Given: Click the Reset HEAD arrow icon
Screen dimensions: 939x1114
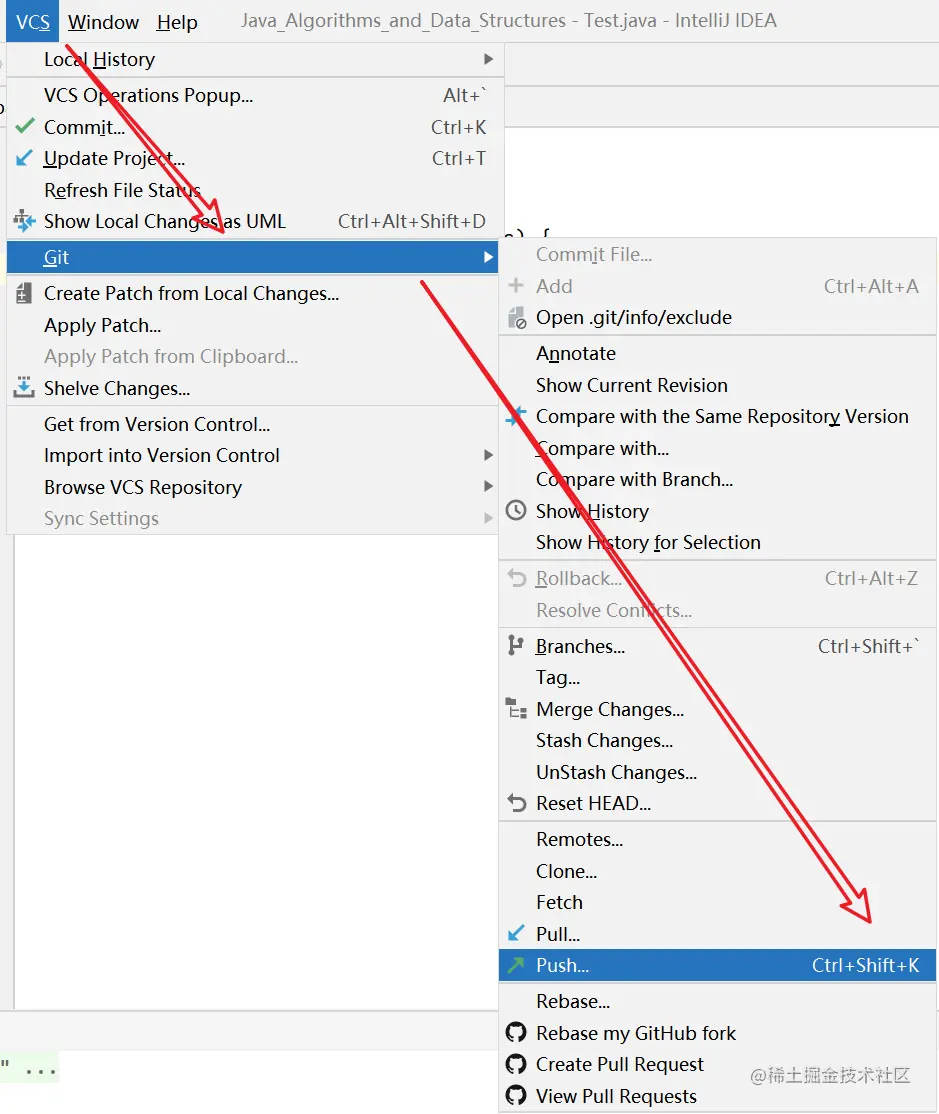Looking at the screenshot, I should click(x=516, y=803).
